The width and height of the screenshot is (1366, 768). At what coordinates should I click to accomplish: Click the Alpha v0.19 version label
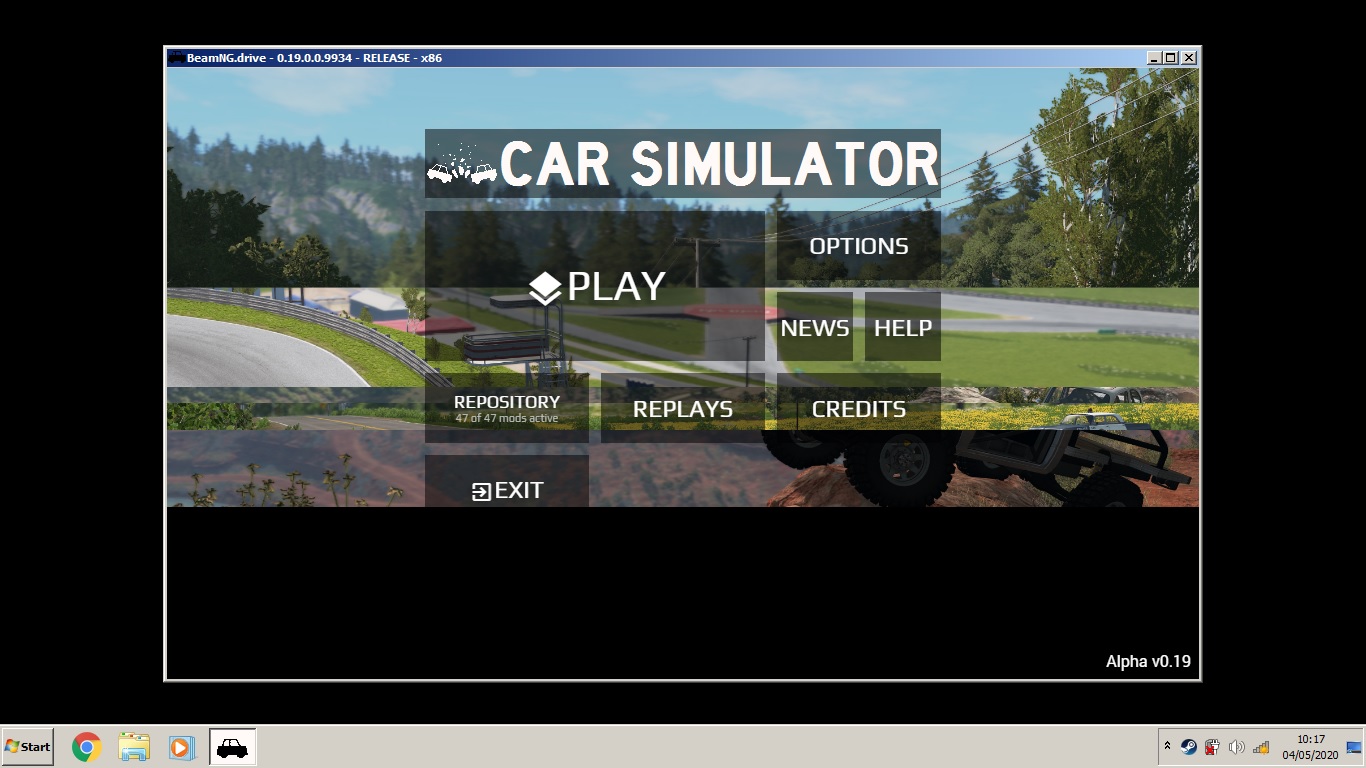point(1148,661)
